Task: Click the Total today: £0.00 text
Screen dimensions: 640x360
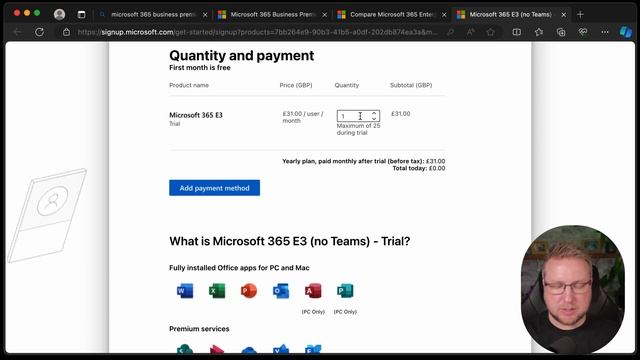Action: coord(419,168)
